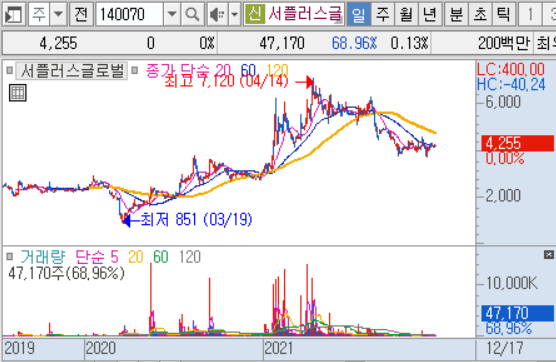
Task: Click the 12/17 date label
Action: click(x=505, y=348)
